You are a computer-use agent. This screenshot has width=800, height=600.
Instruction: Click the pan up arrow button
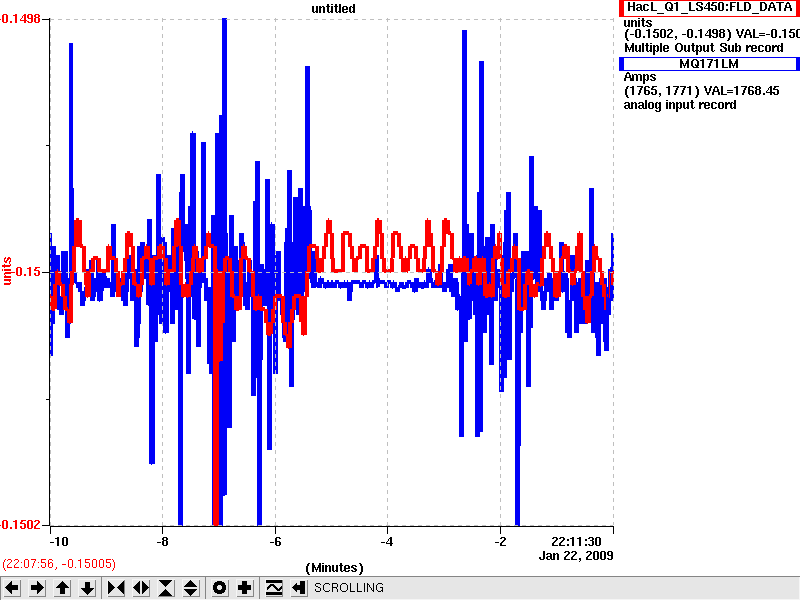[x=62, y=588]
